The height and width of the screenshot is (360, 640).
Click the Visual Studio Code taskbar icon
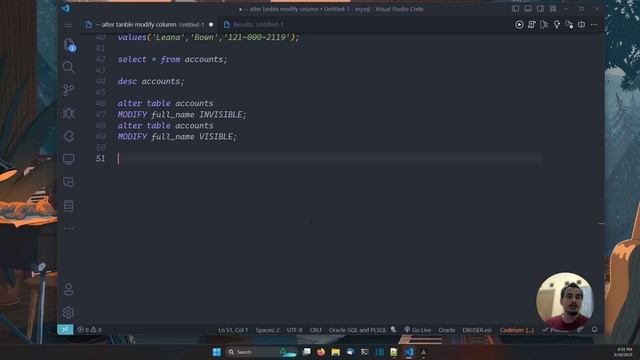point(409,352)
